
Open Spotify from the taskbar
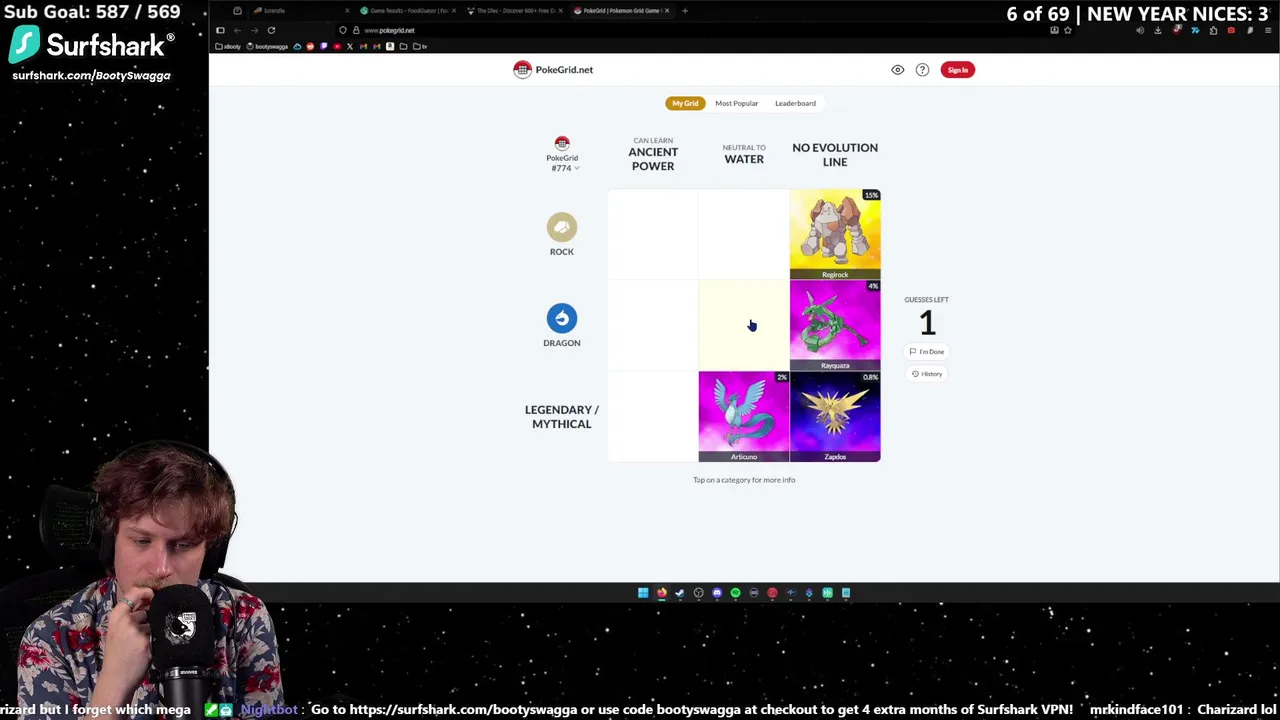click(735, 593)
